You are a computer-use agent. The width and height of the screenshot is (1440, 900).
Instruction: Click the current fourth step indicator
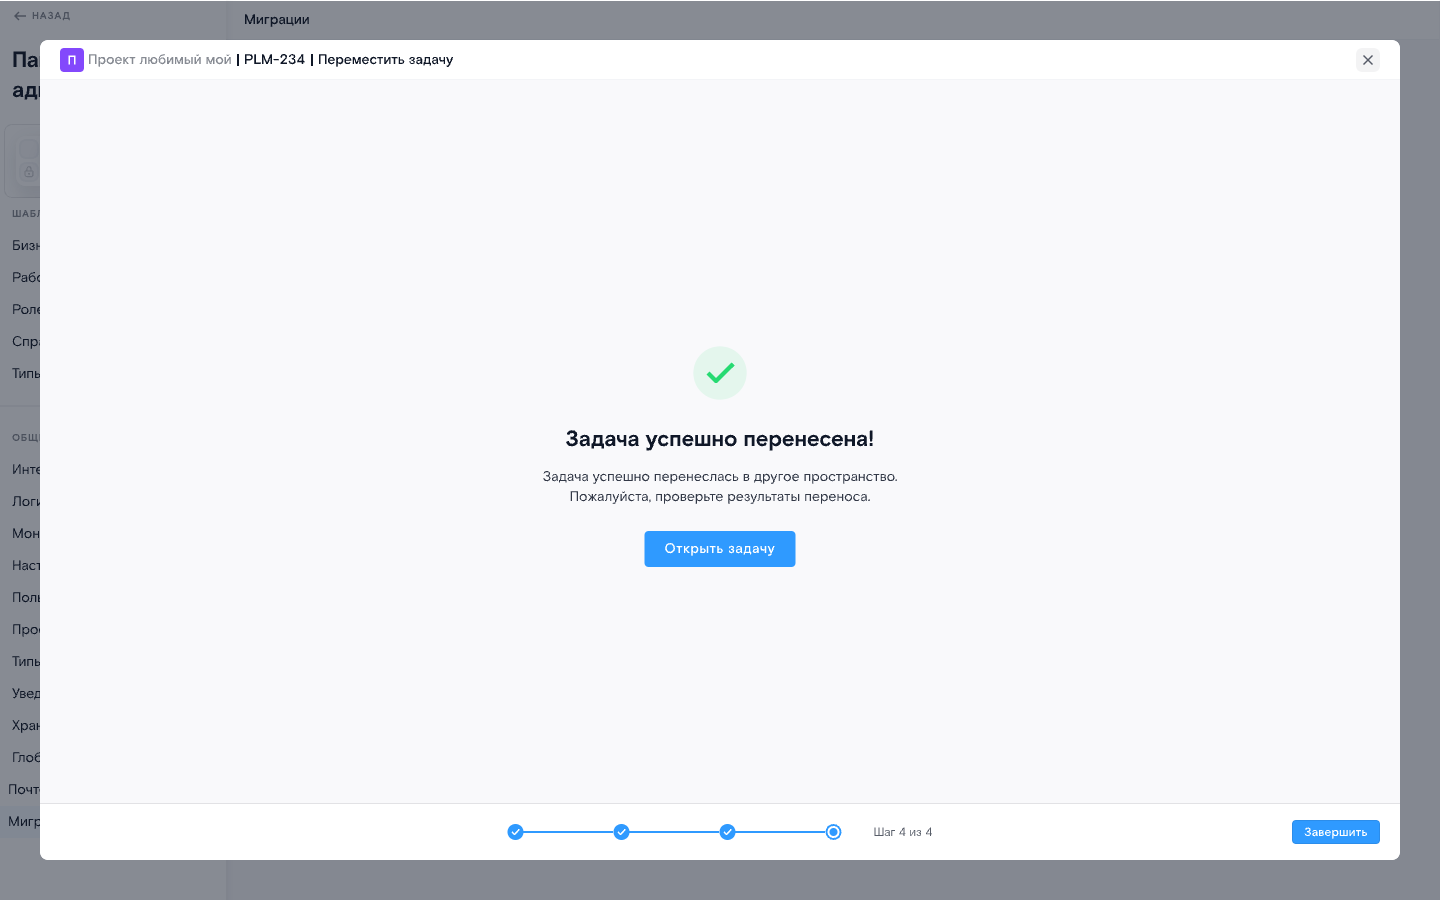833,832
